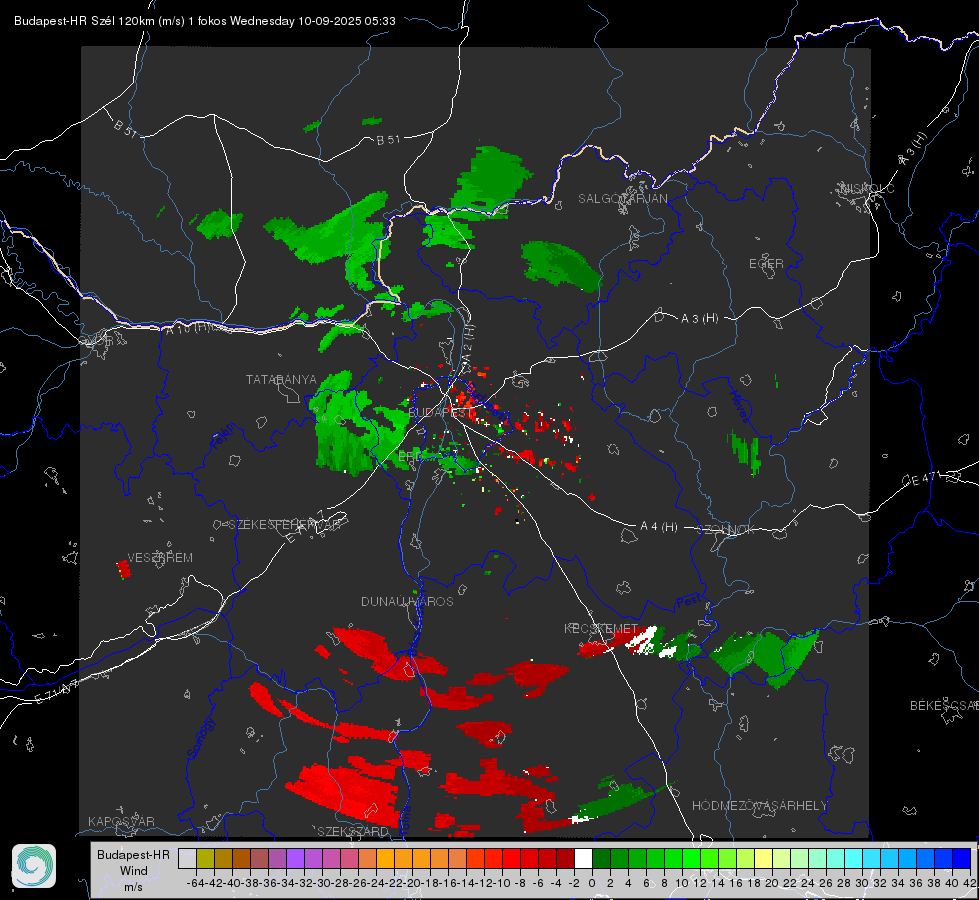Click the BUDAPEST city label
Viewport: 979px width, 900px height.
pos(440,412)
